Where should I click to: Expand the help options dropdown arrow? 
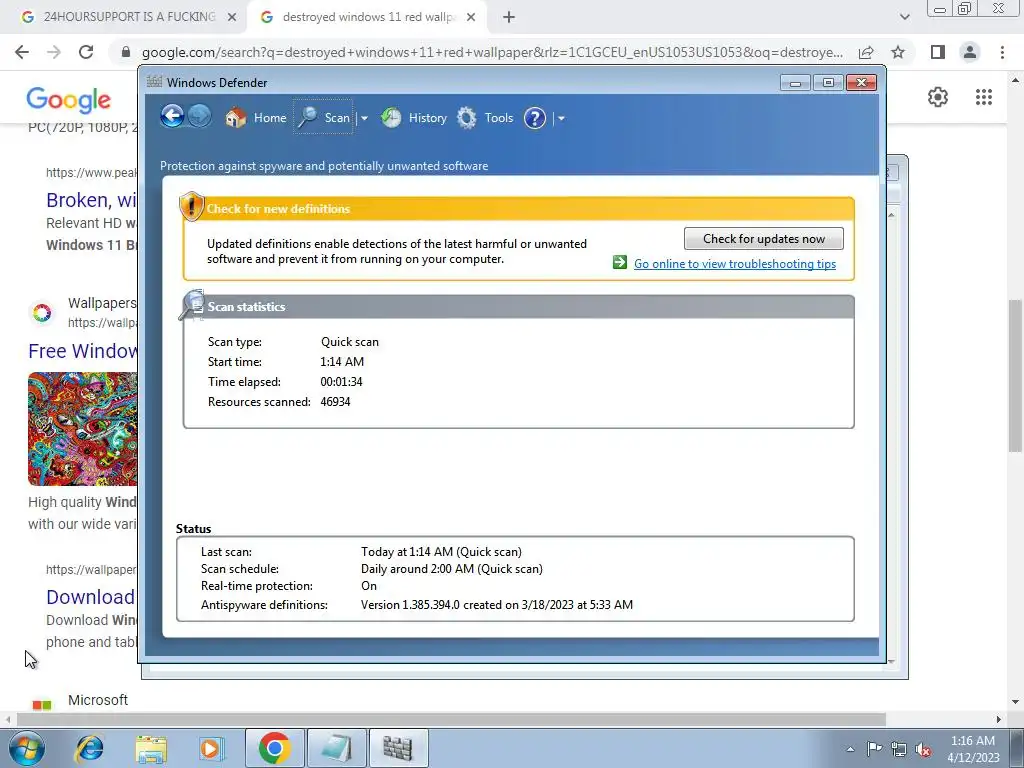click(x=561, y=118)
